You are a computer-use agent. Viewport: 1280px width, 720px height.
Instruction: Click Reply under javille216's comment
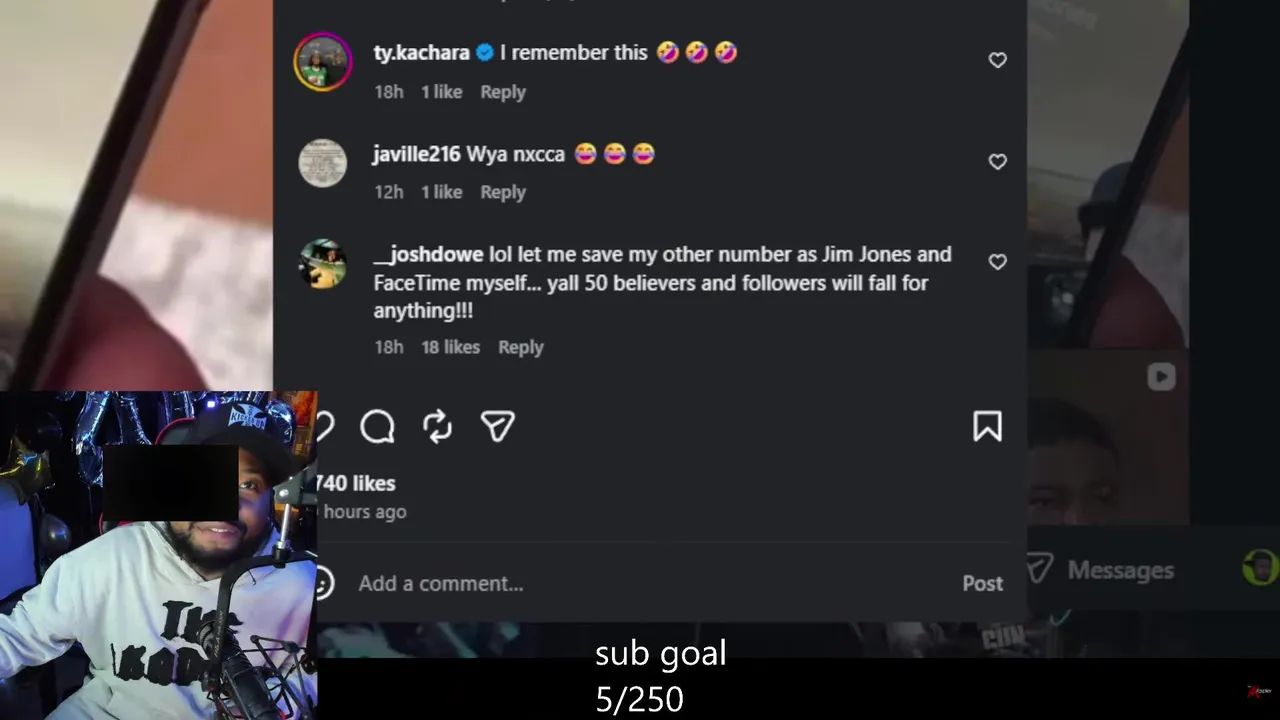pyautogui.click(x=503, y=192)
